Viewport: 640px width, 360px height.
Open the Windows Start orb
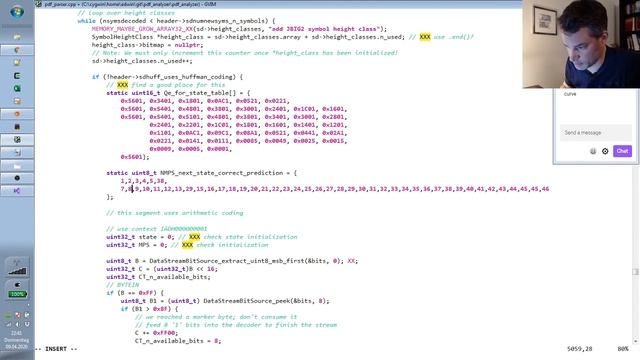point(17,12)
